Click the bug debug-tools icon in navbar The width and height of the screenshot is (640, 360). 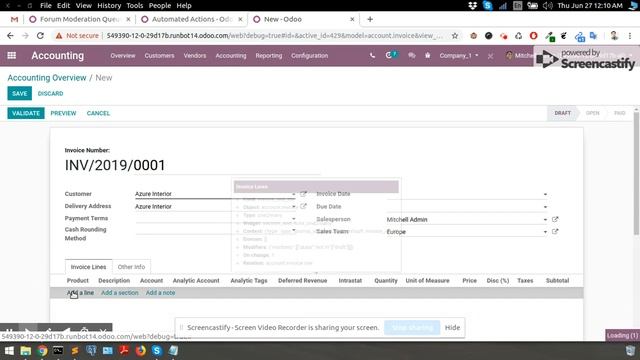[427, 56]
